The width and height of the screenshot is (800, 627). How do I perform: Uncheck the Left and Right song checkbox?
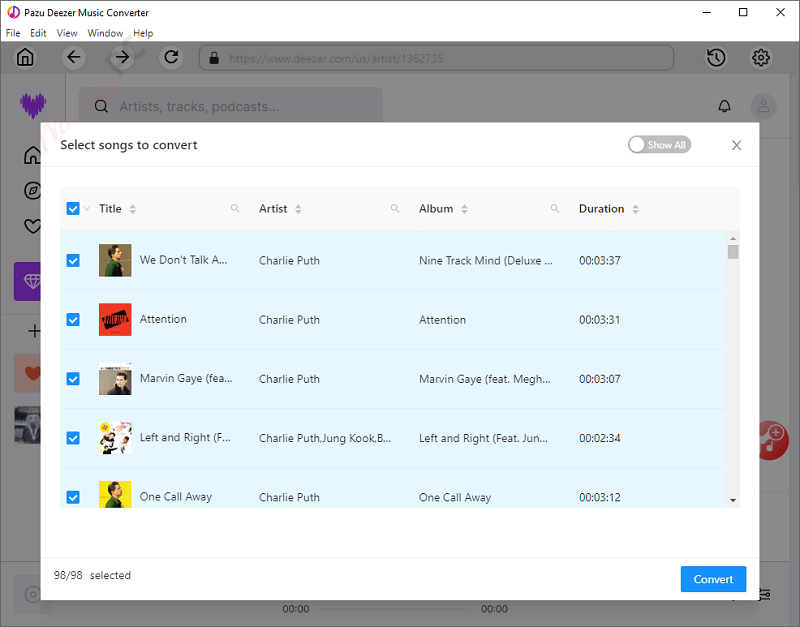(73, 438)
